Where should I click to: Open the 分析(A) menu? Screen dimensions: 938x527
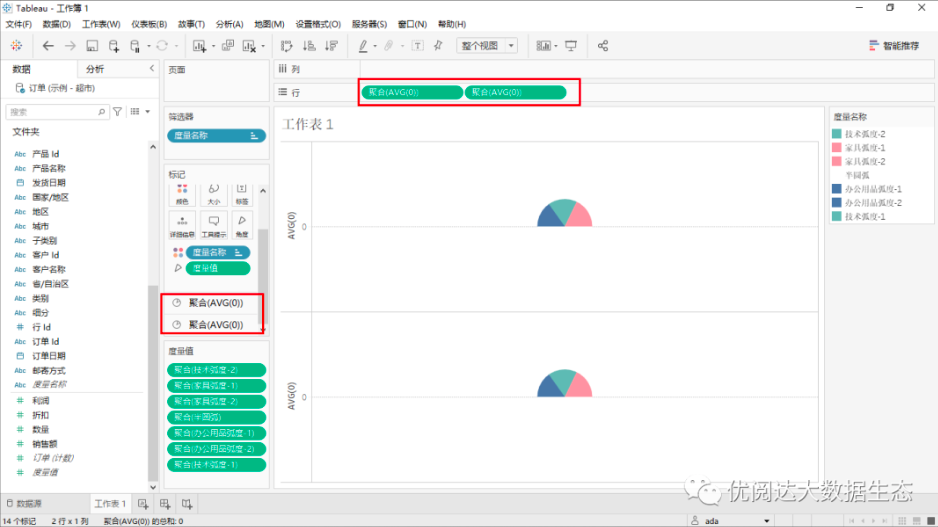(229, 23)
